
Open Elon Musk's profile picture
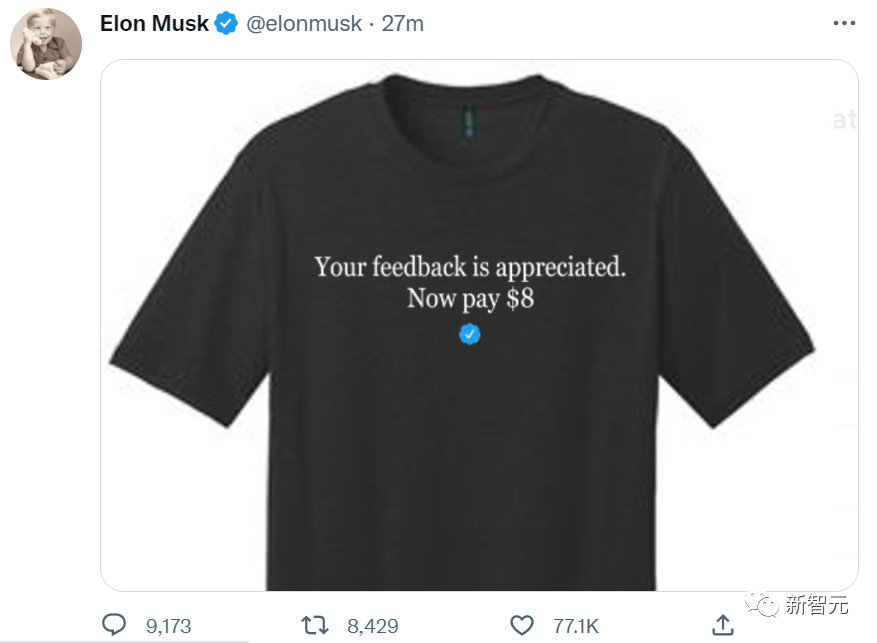click(x=46, y=44)
